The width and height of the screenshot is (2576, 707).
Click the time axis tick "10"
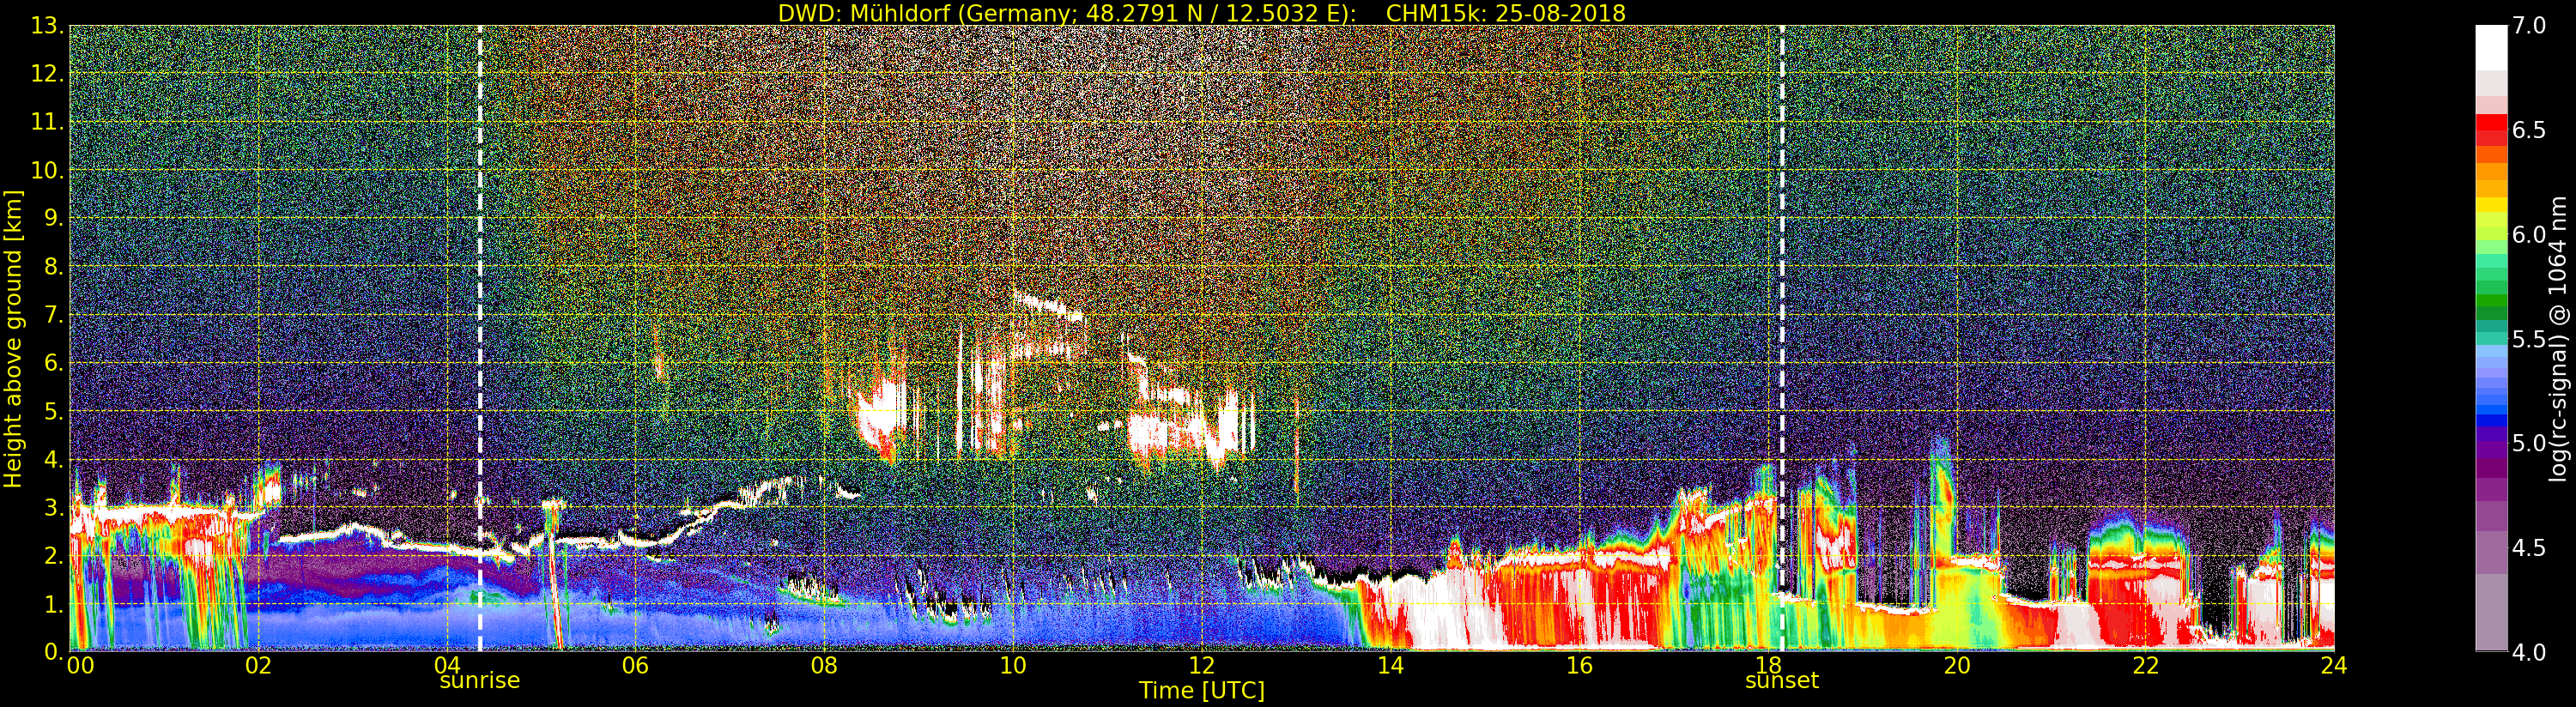(x=1013, y=665)
